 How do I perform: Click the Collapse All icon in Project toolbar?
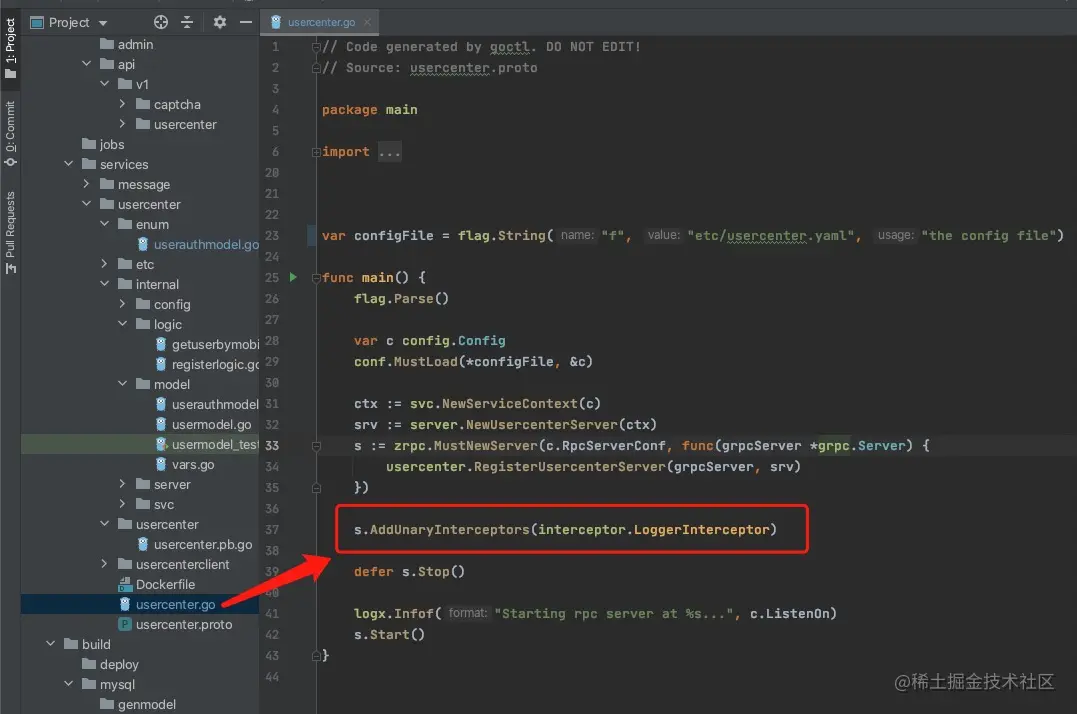(187, 23)
